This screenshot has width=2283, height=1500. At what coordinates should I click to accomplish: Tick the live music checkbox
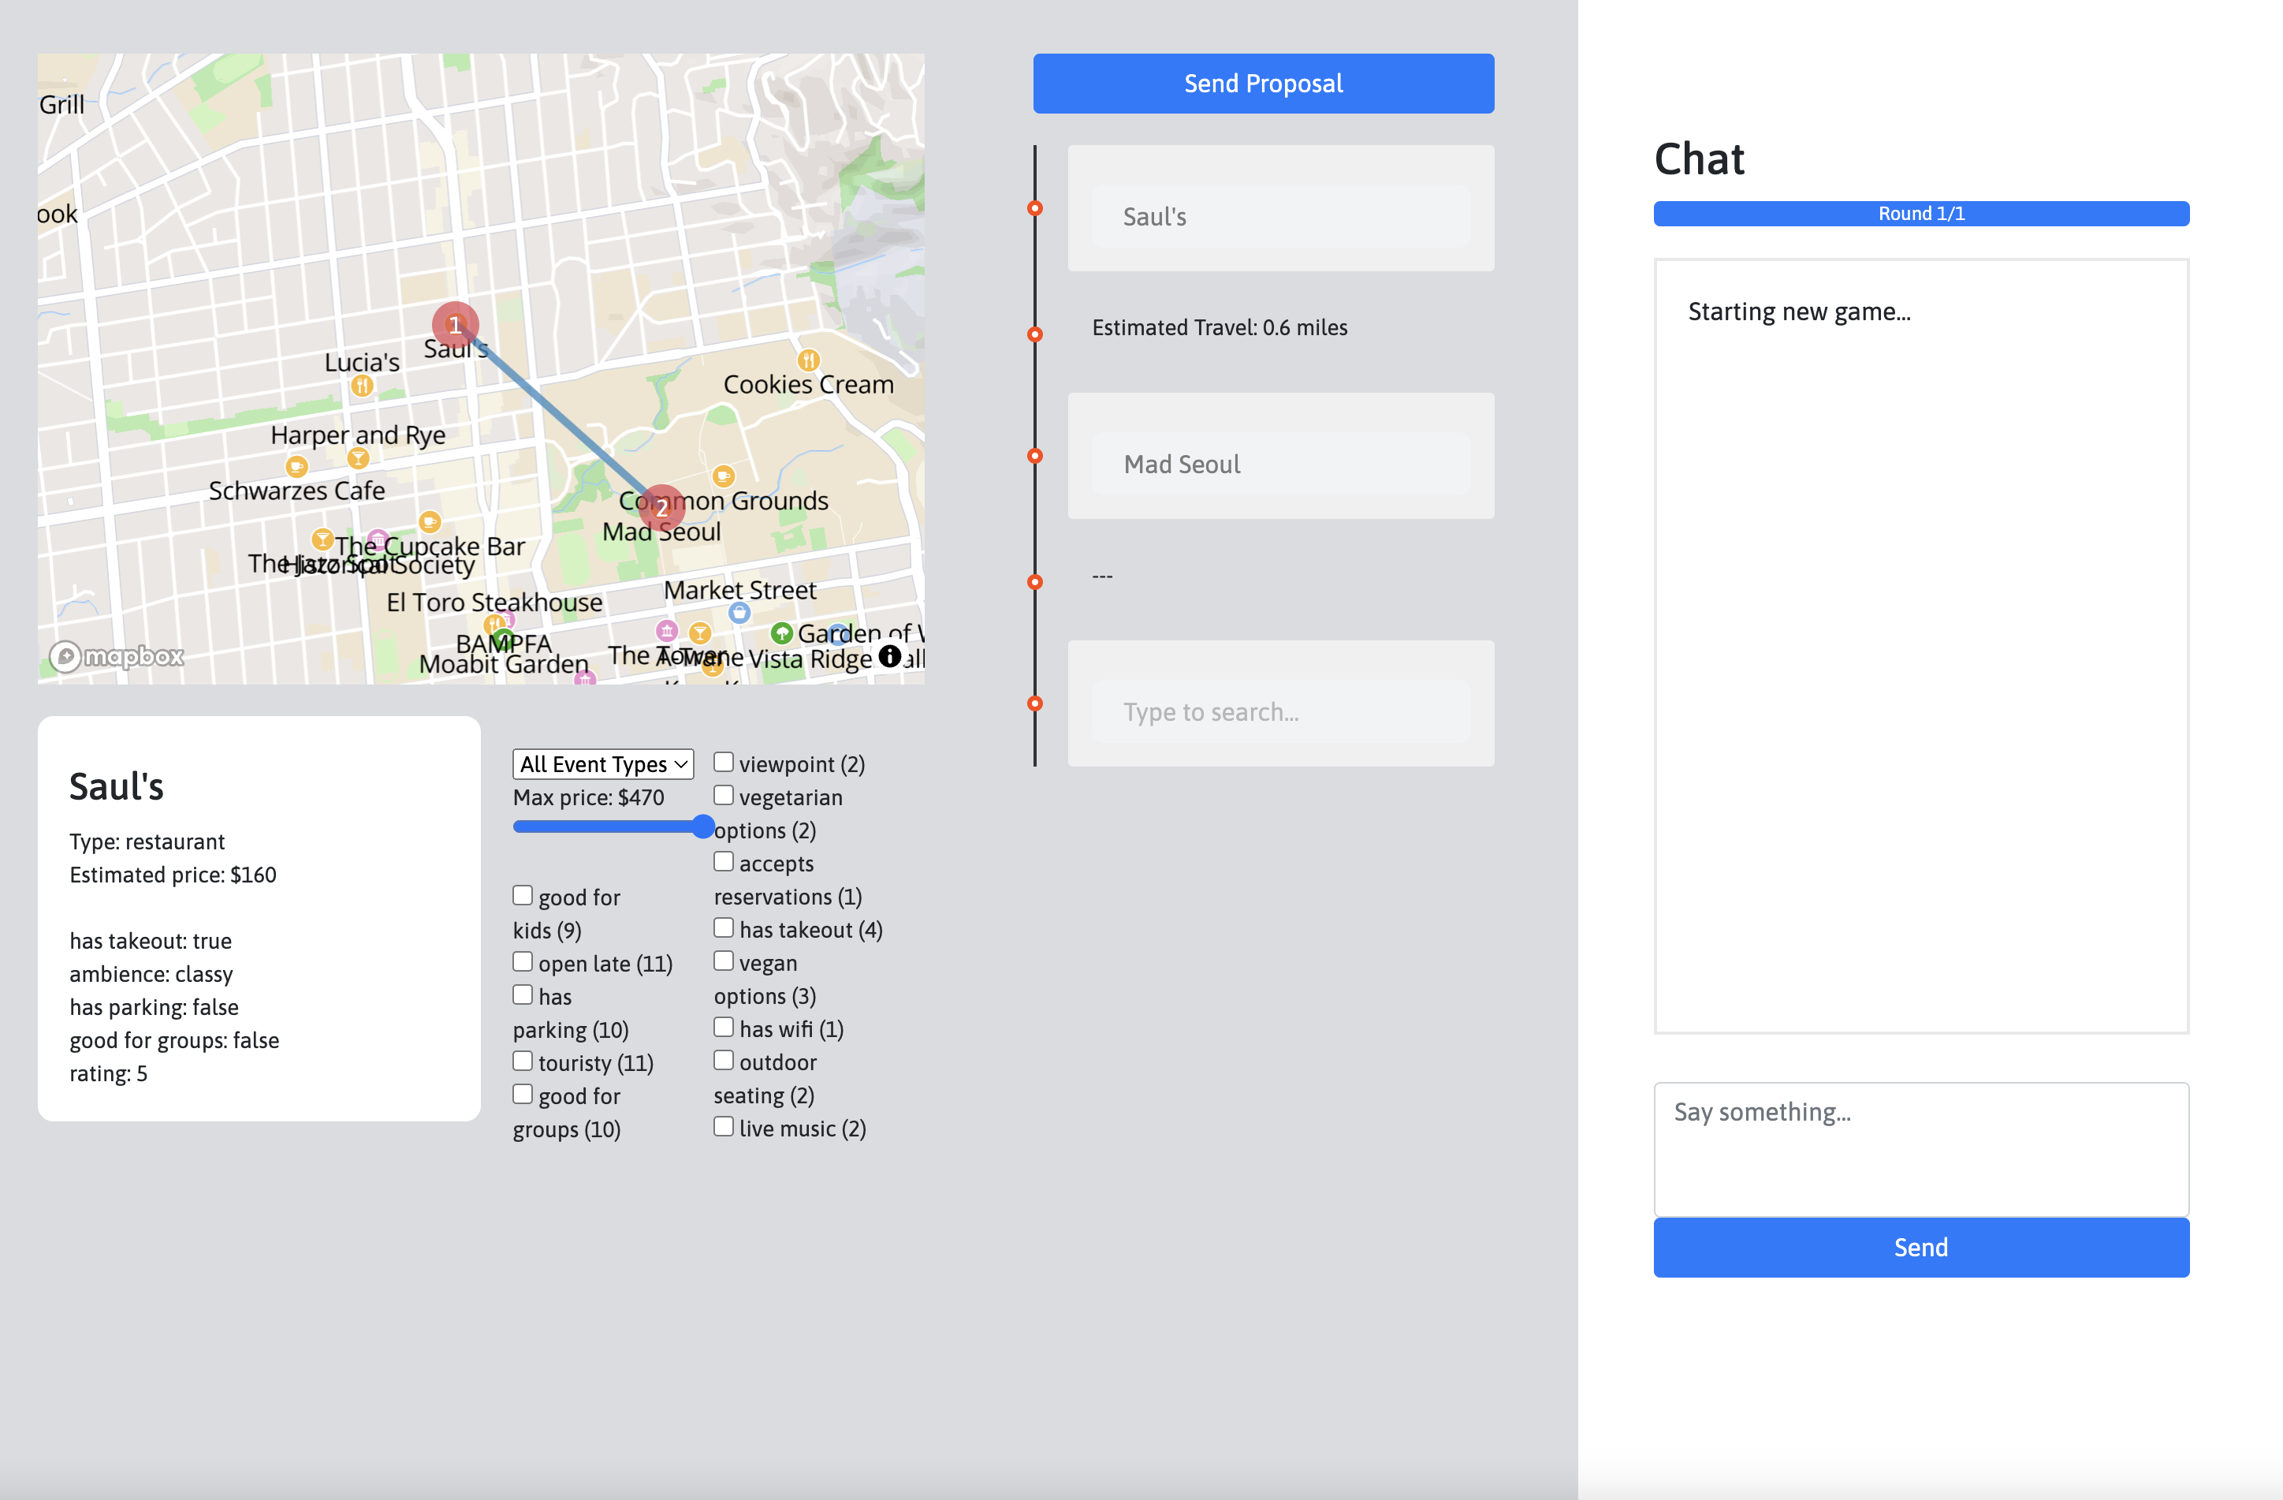(x=723, y=1127)
